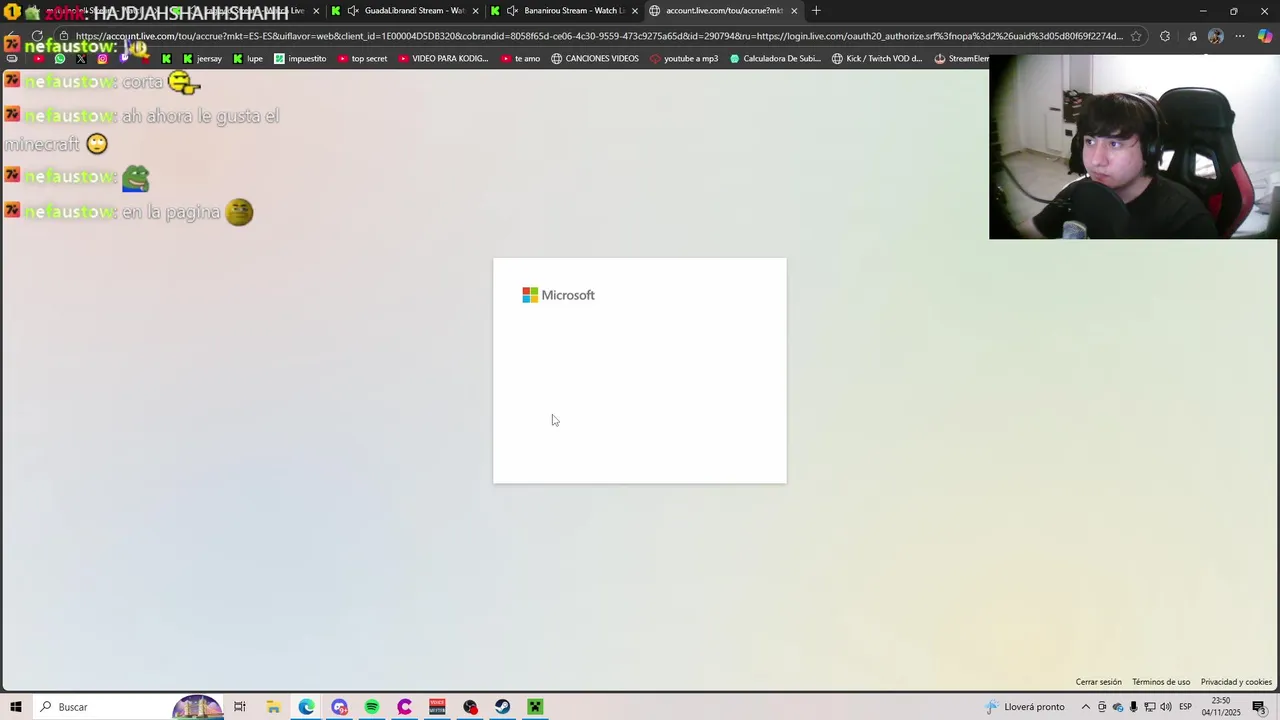Mute the Bananirou Stream tab audio icon

click(512, 11)
